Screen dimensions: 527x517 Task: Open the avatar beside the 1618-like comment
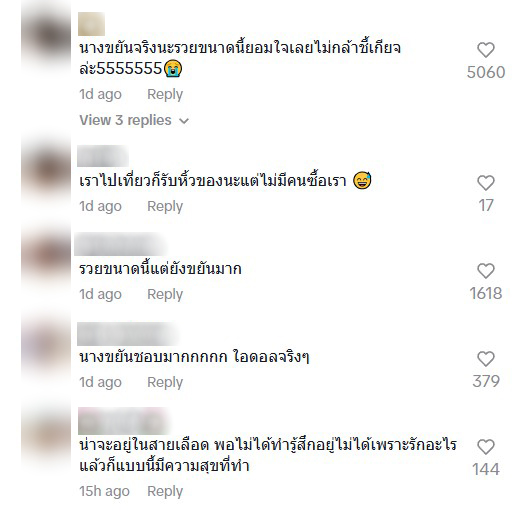46,255
